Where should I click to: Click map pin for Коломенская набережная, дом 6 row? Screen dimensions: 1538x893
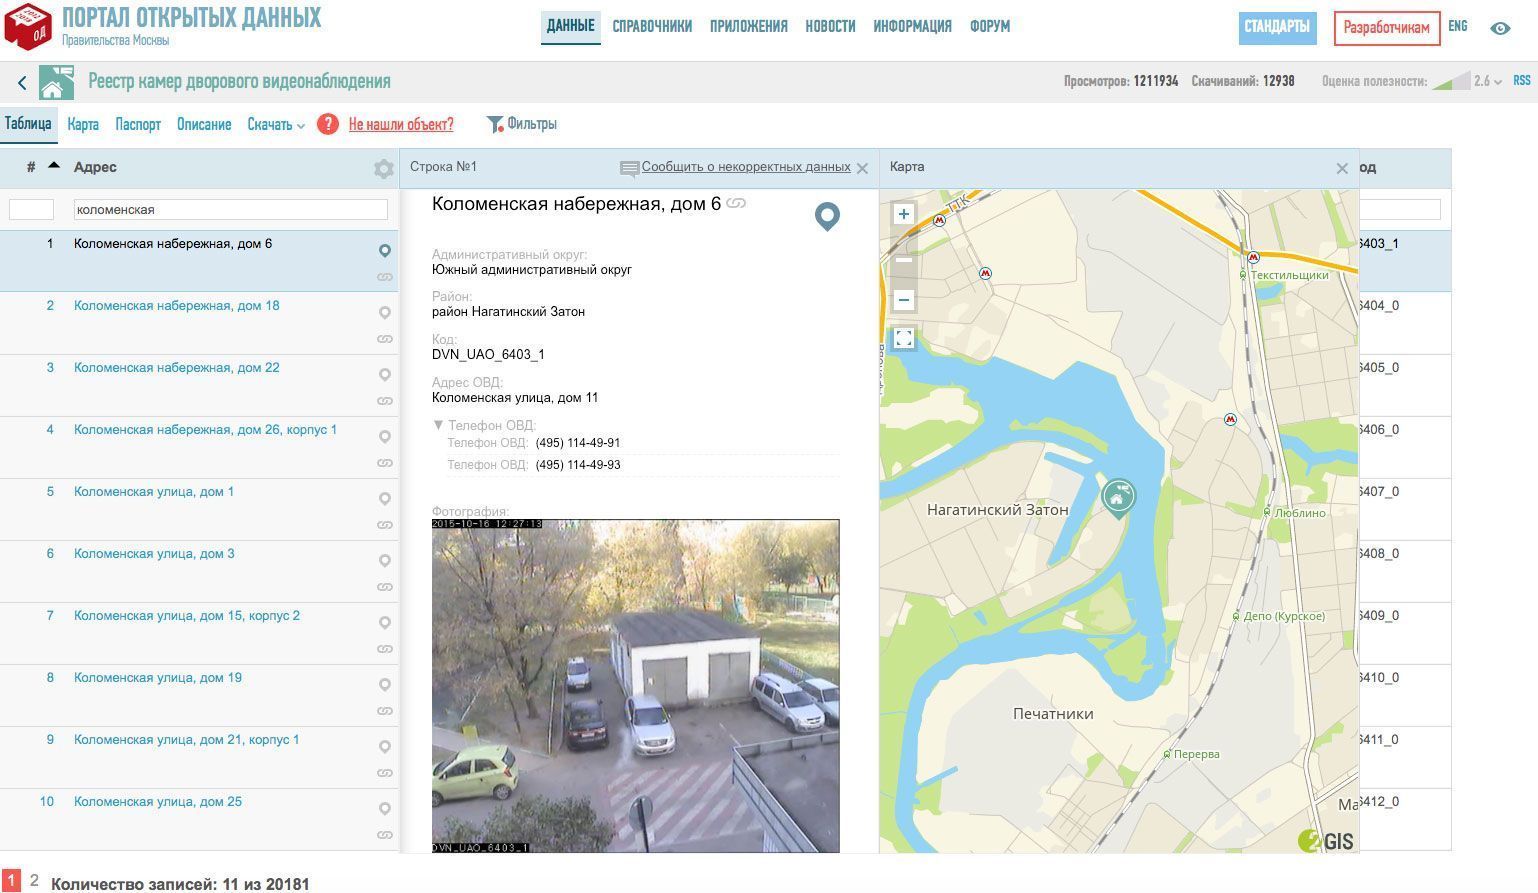pyautogui.click(x=385, y=251)
